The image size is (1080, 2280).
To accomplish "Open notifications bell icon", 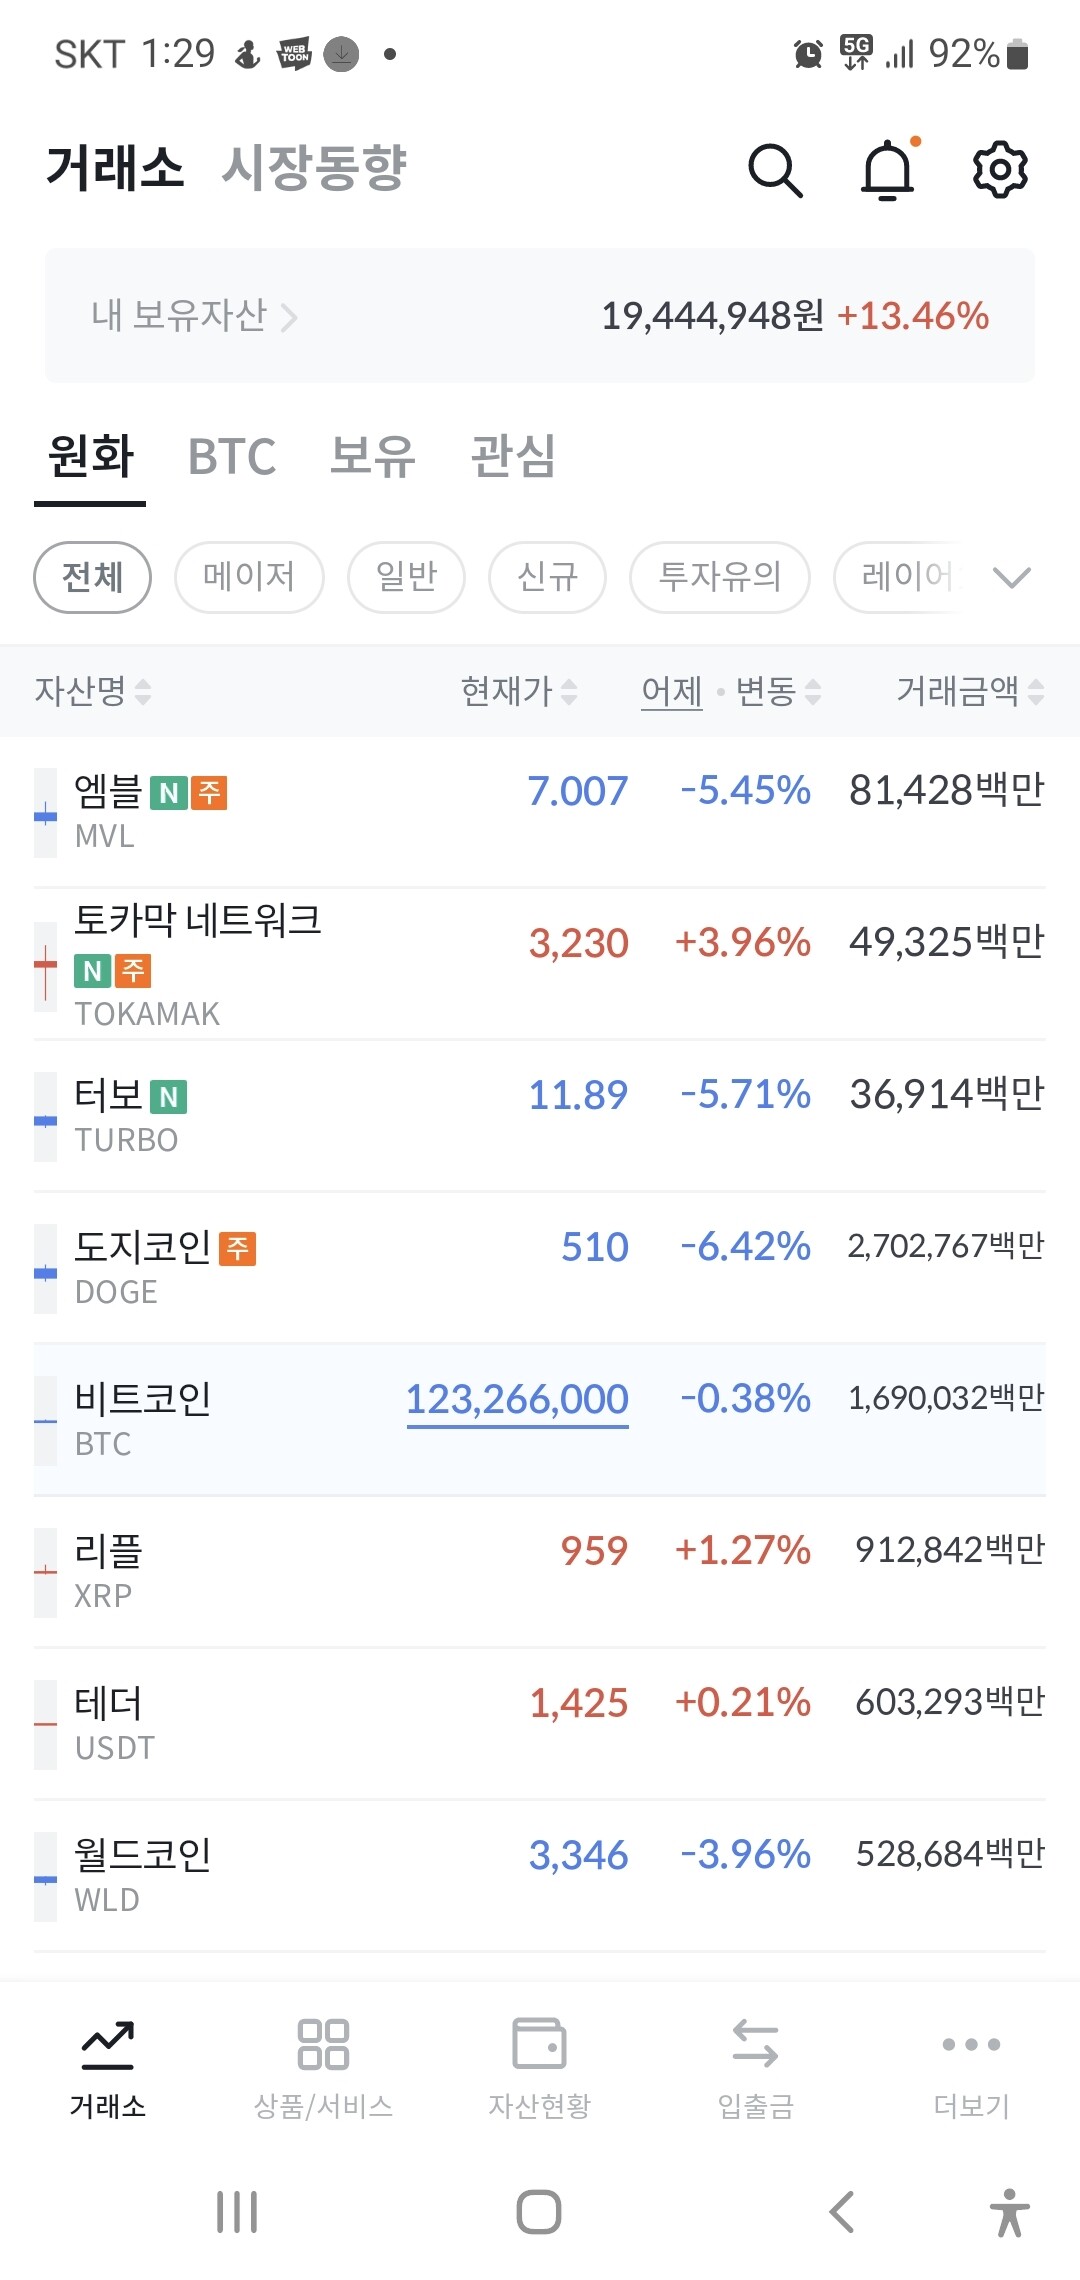I will pyautogui.click(x=888, y=170).
